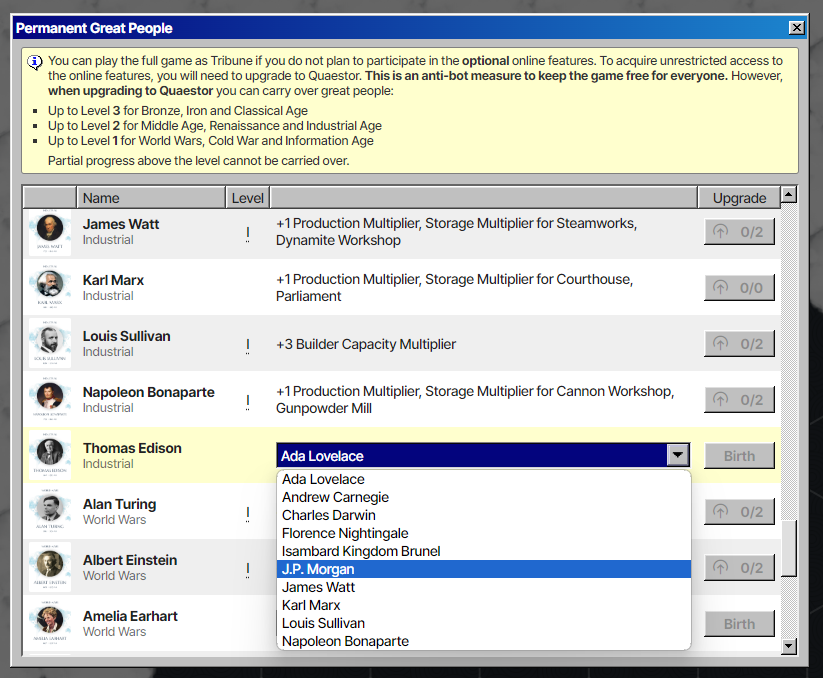Upgrade Louis Sullivan using 0/2 button
The height and width of the screenshot is (678, 823).
coord(739,344)
